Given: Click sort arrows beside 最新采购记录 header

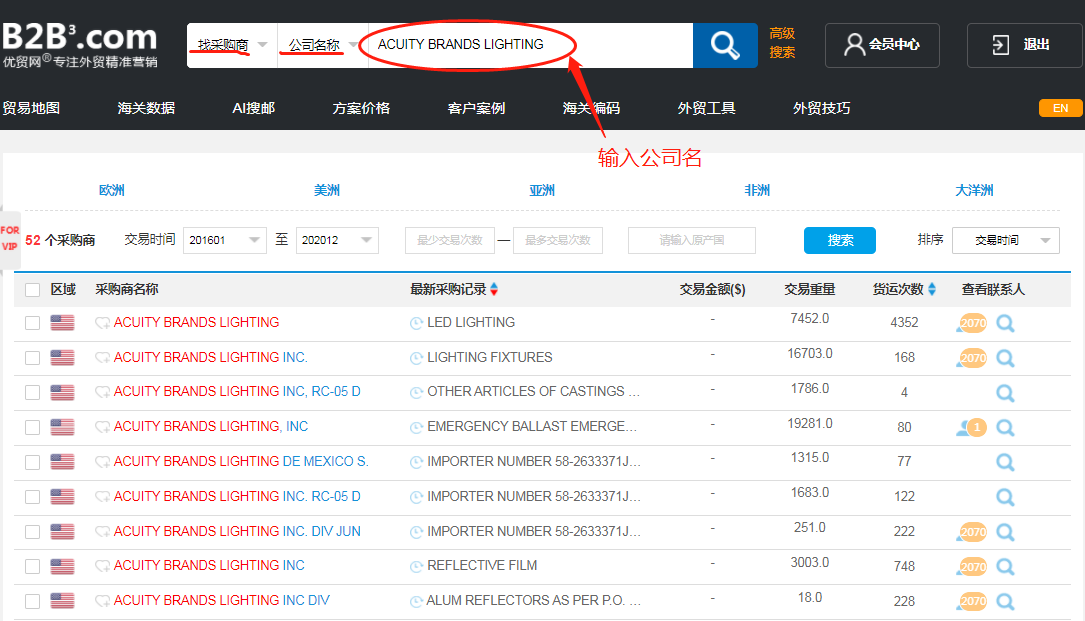Looking at the screenshot, I should tap(494, 290).
